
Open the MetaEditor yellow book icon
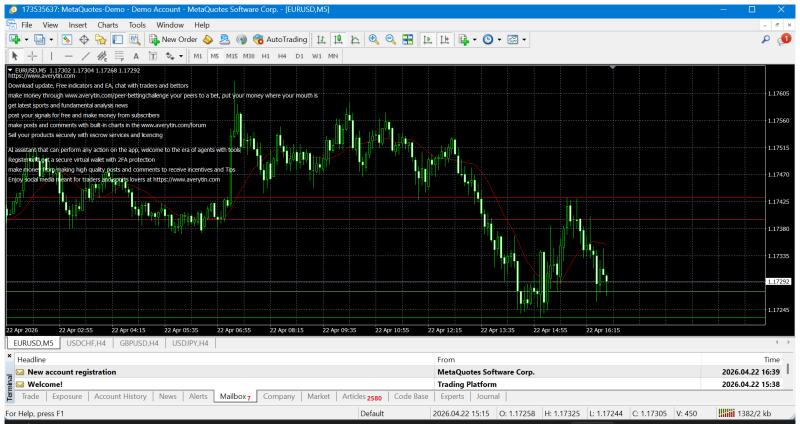(208, 39)
